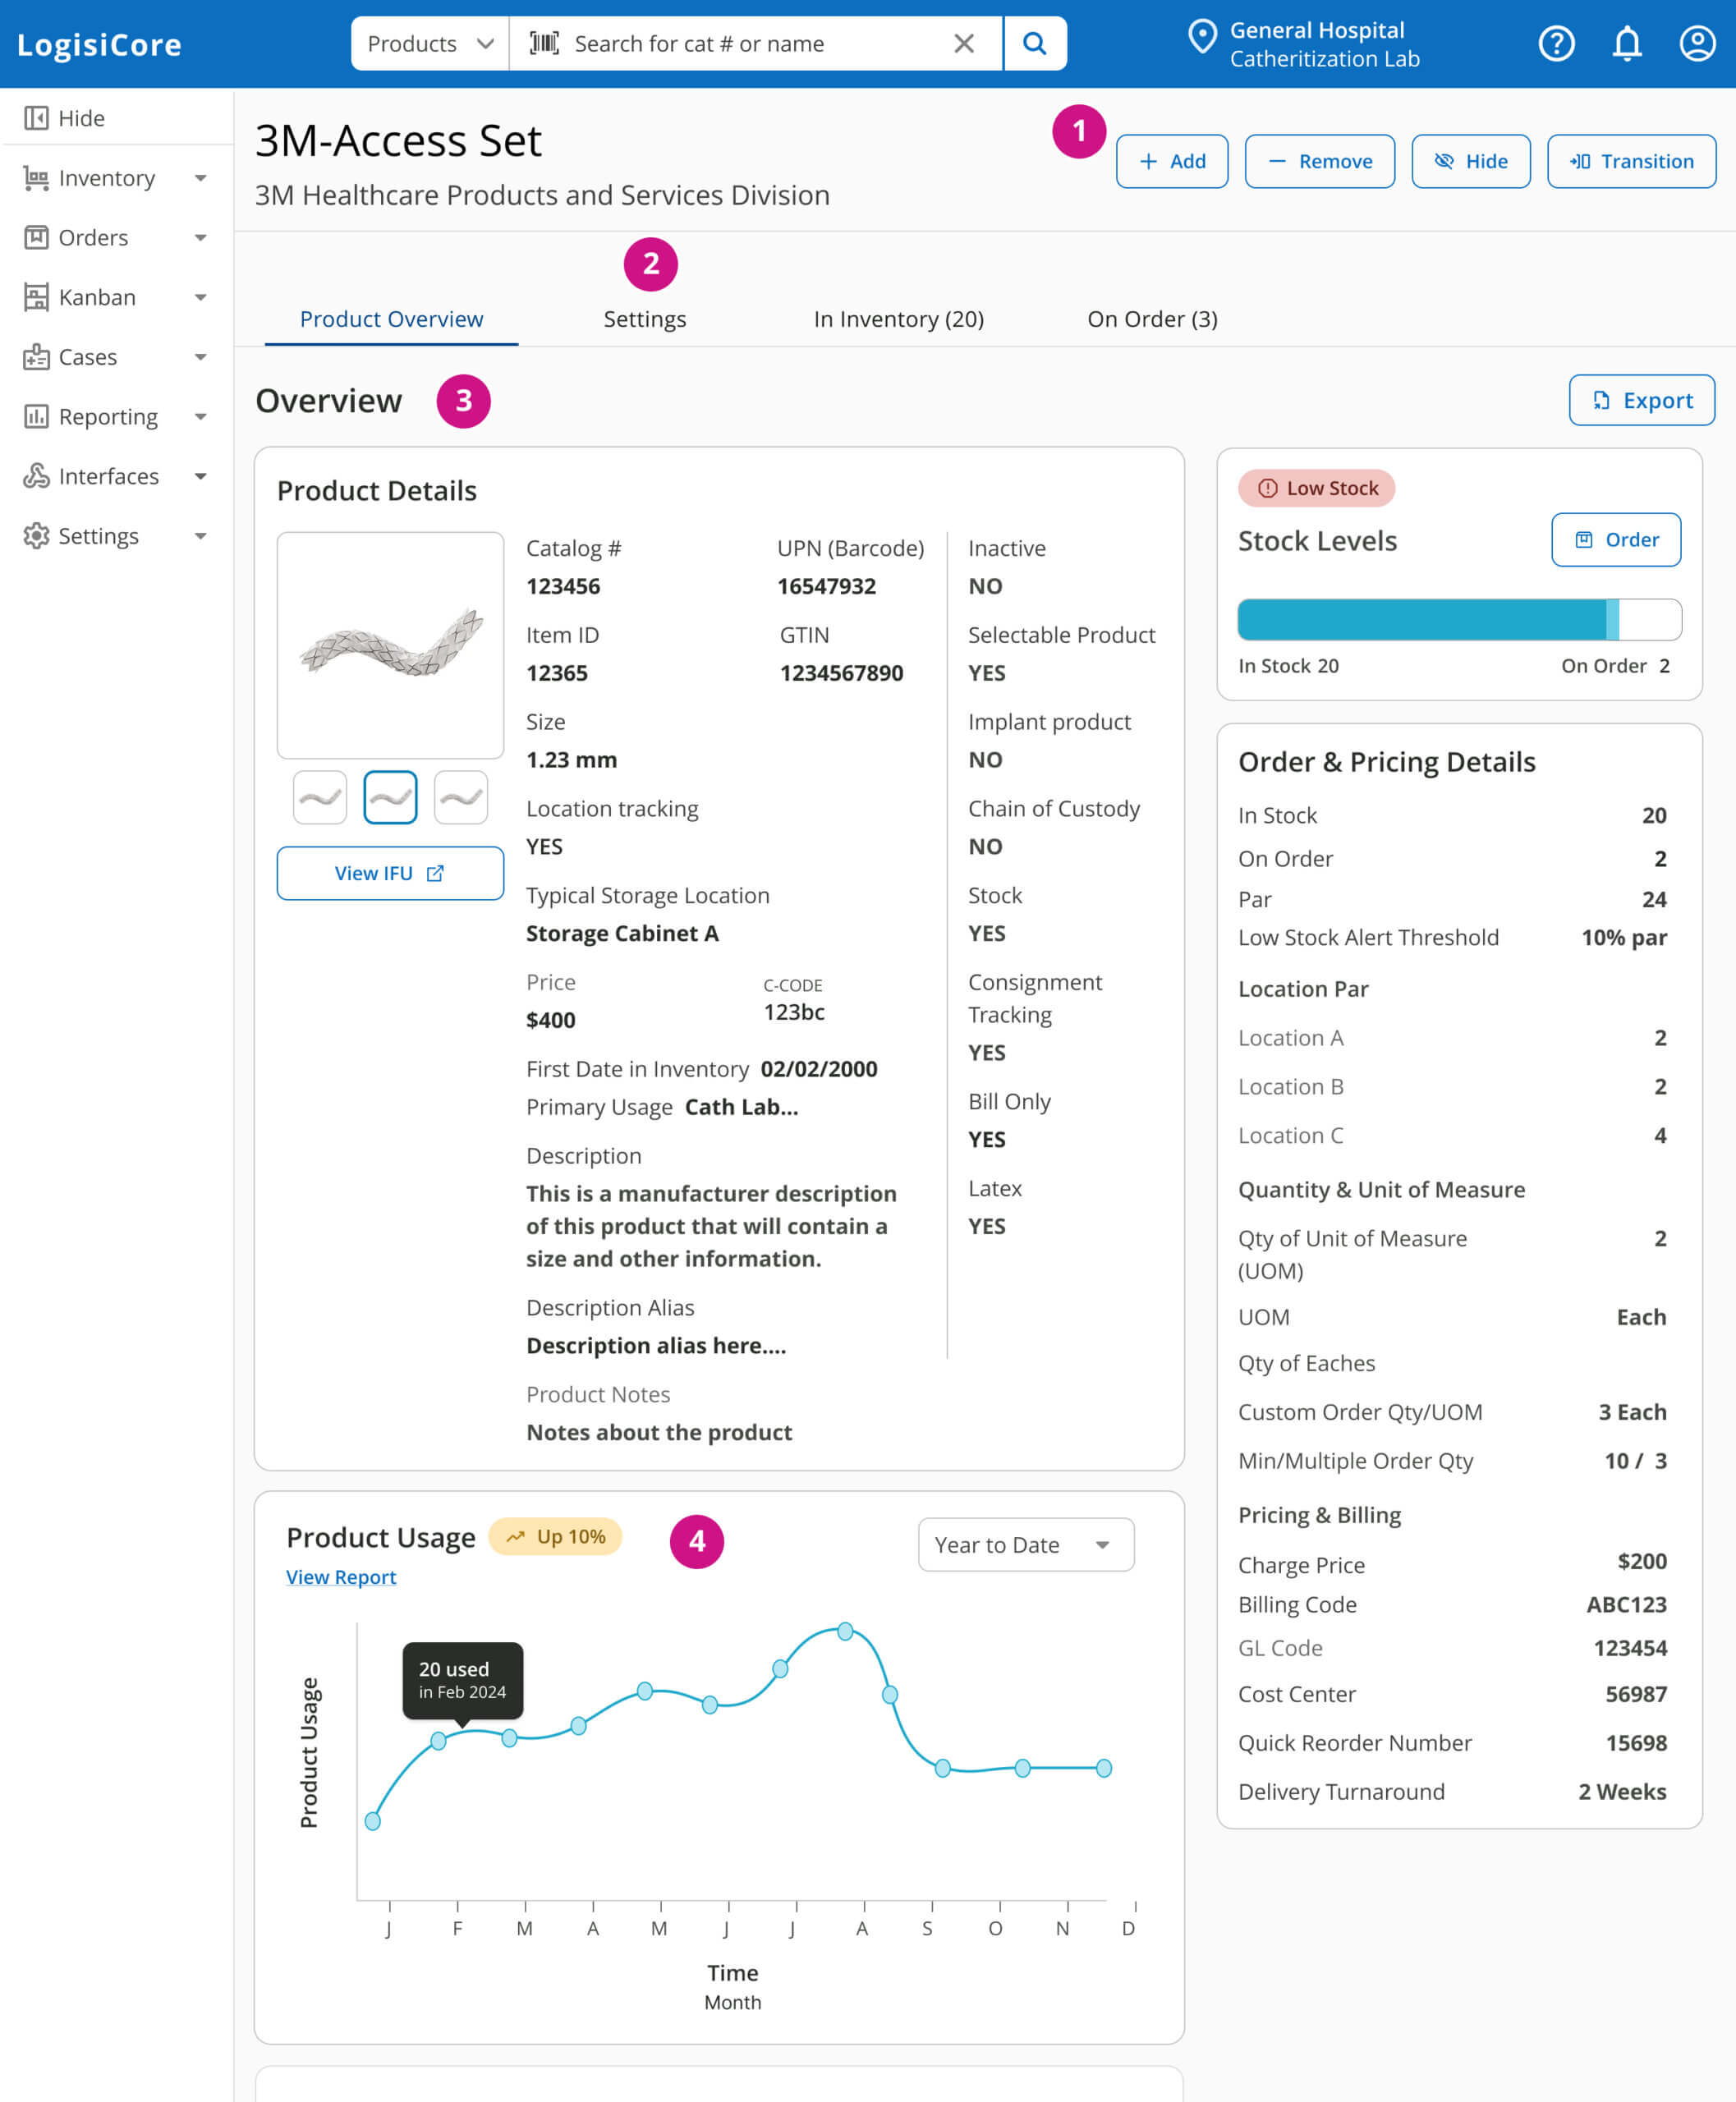Open the Year to Date range dropdown
The image size is (1736, 2102).
coord(1026,1544)
